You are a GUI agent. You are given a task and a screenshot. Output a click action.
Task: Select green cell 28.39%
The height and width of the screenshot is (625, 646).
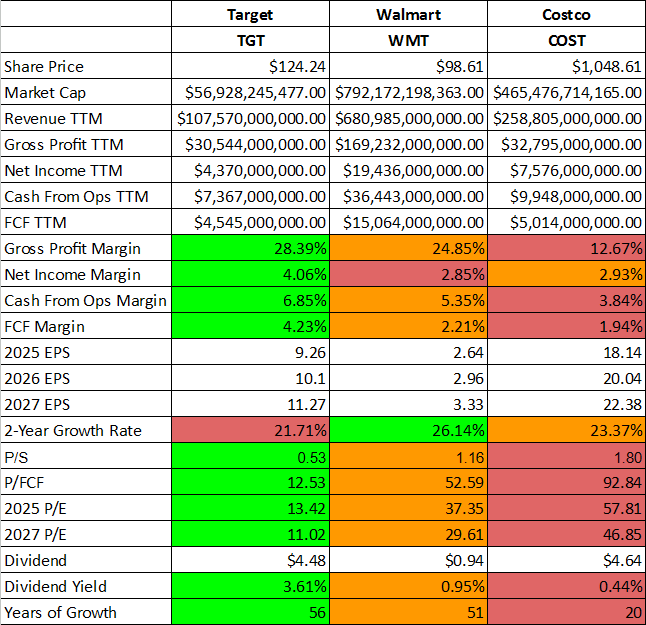point(250,248)
